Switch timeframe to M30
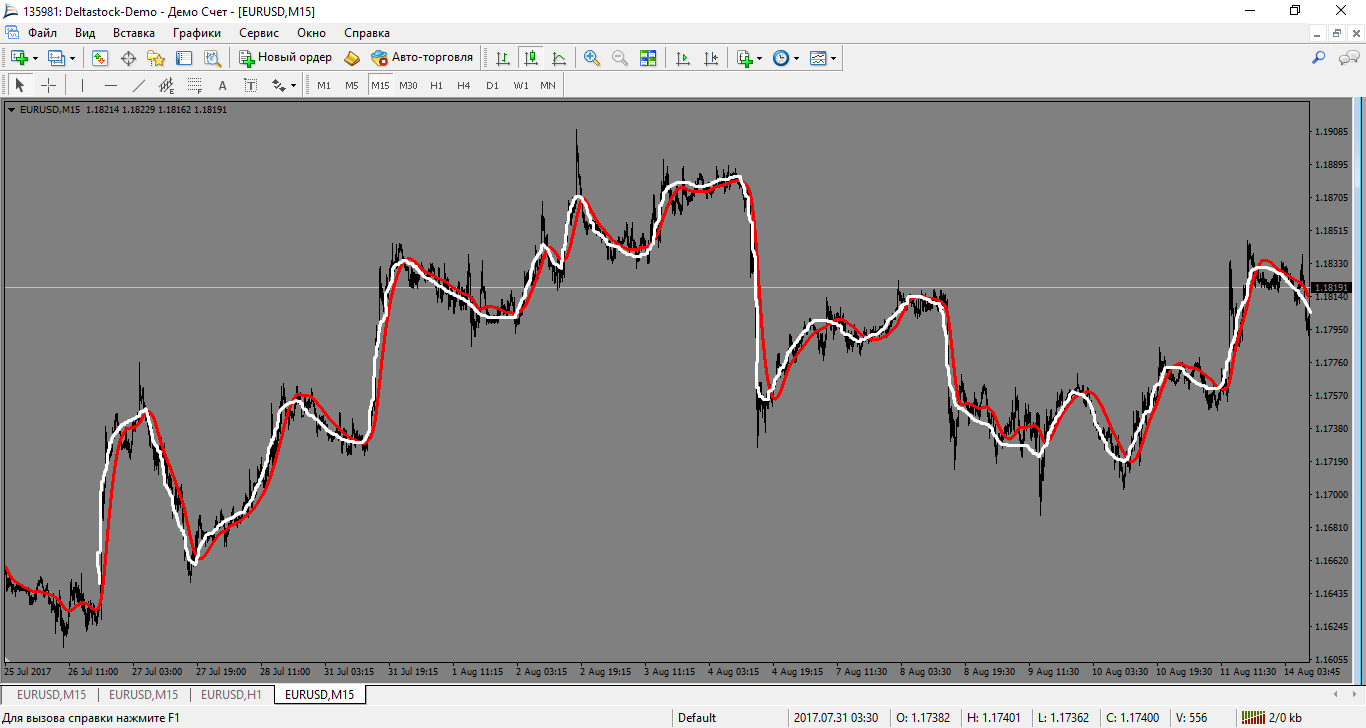The image size is (1366, 728). pos(408,85)
